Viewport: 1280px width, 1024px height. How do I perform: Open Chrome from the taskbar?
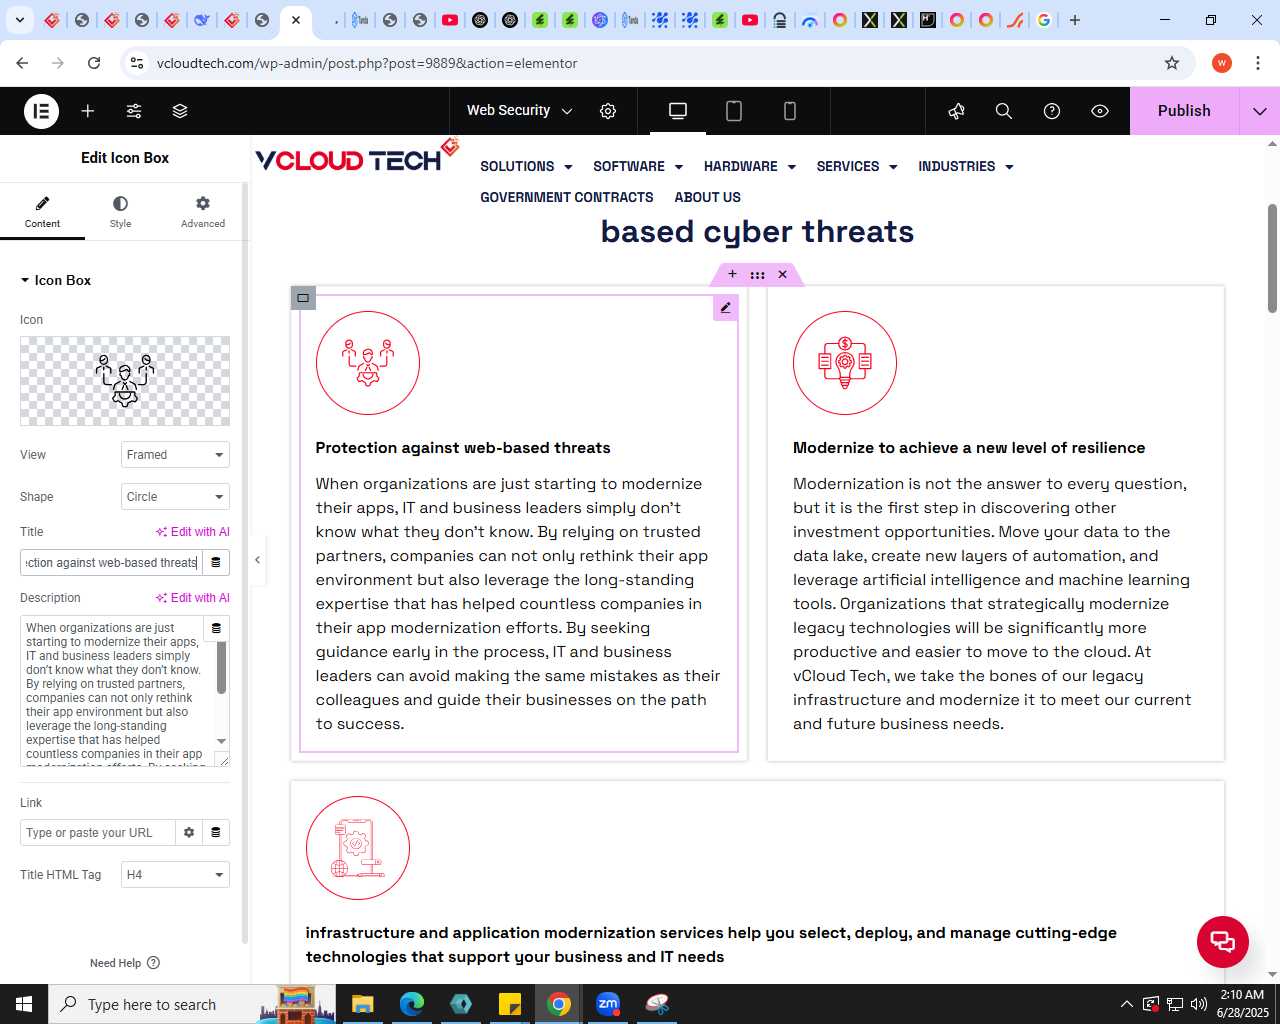pos(559,1004)
